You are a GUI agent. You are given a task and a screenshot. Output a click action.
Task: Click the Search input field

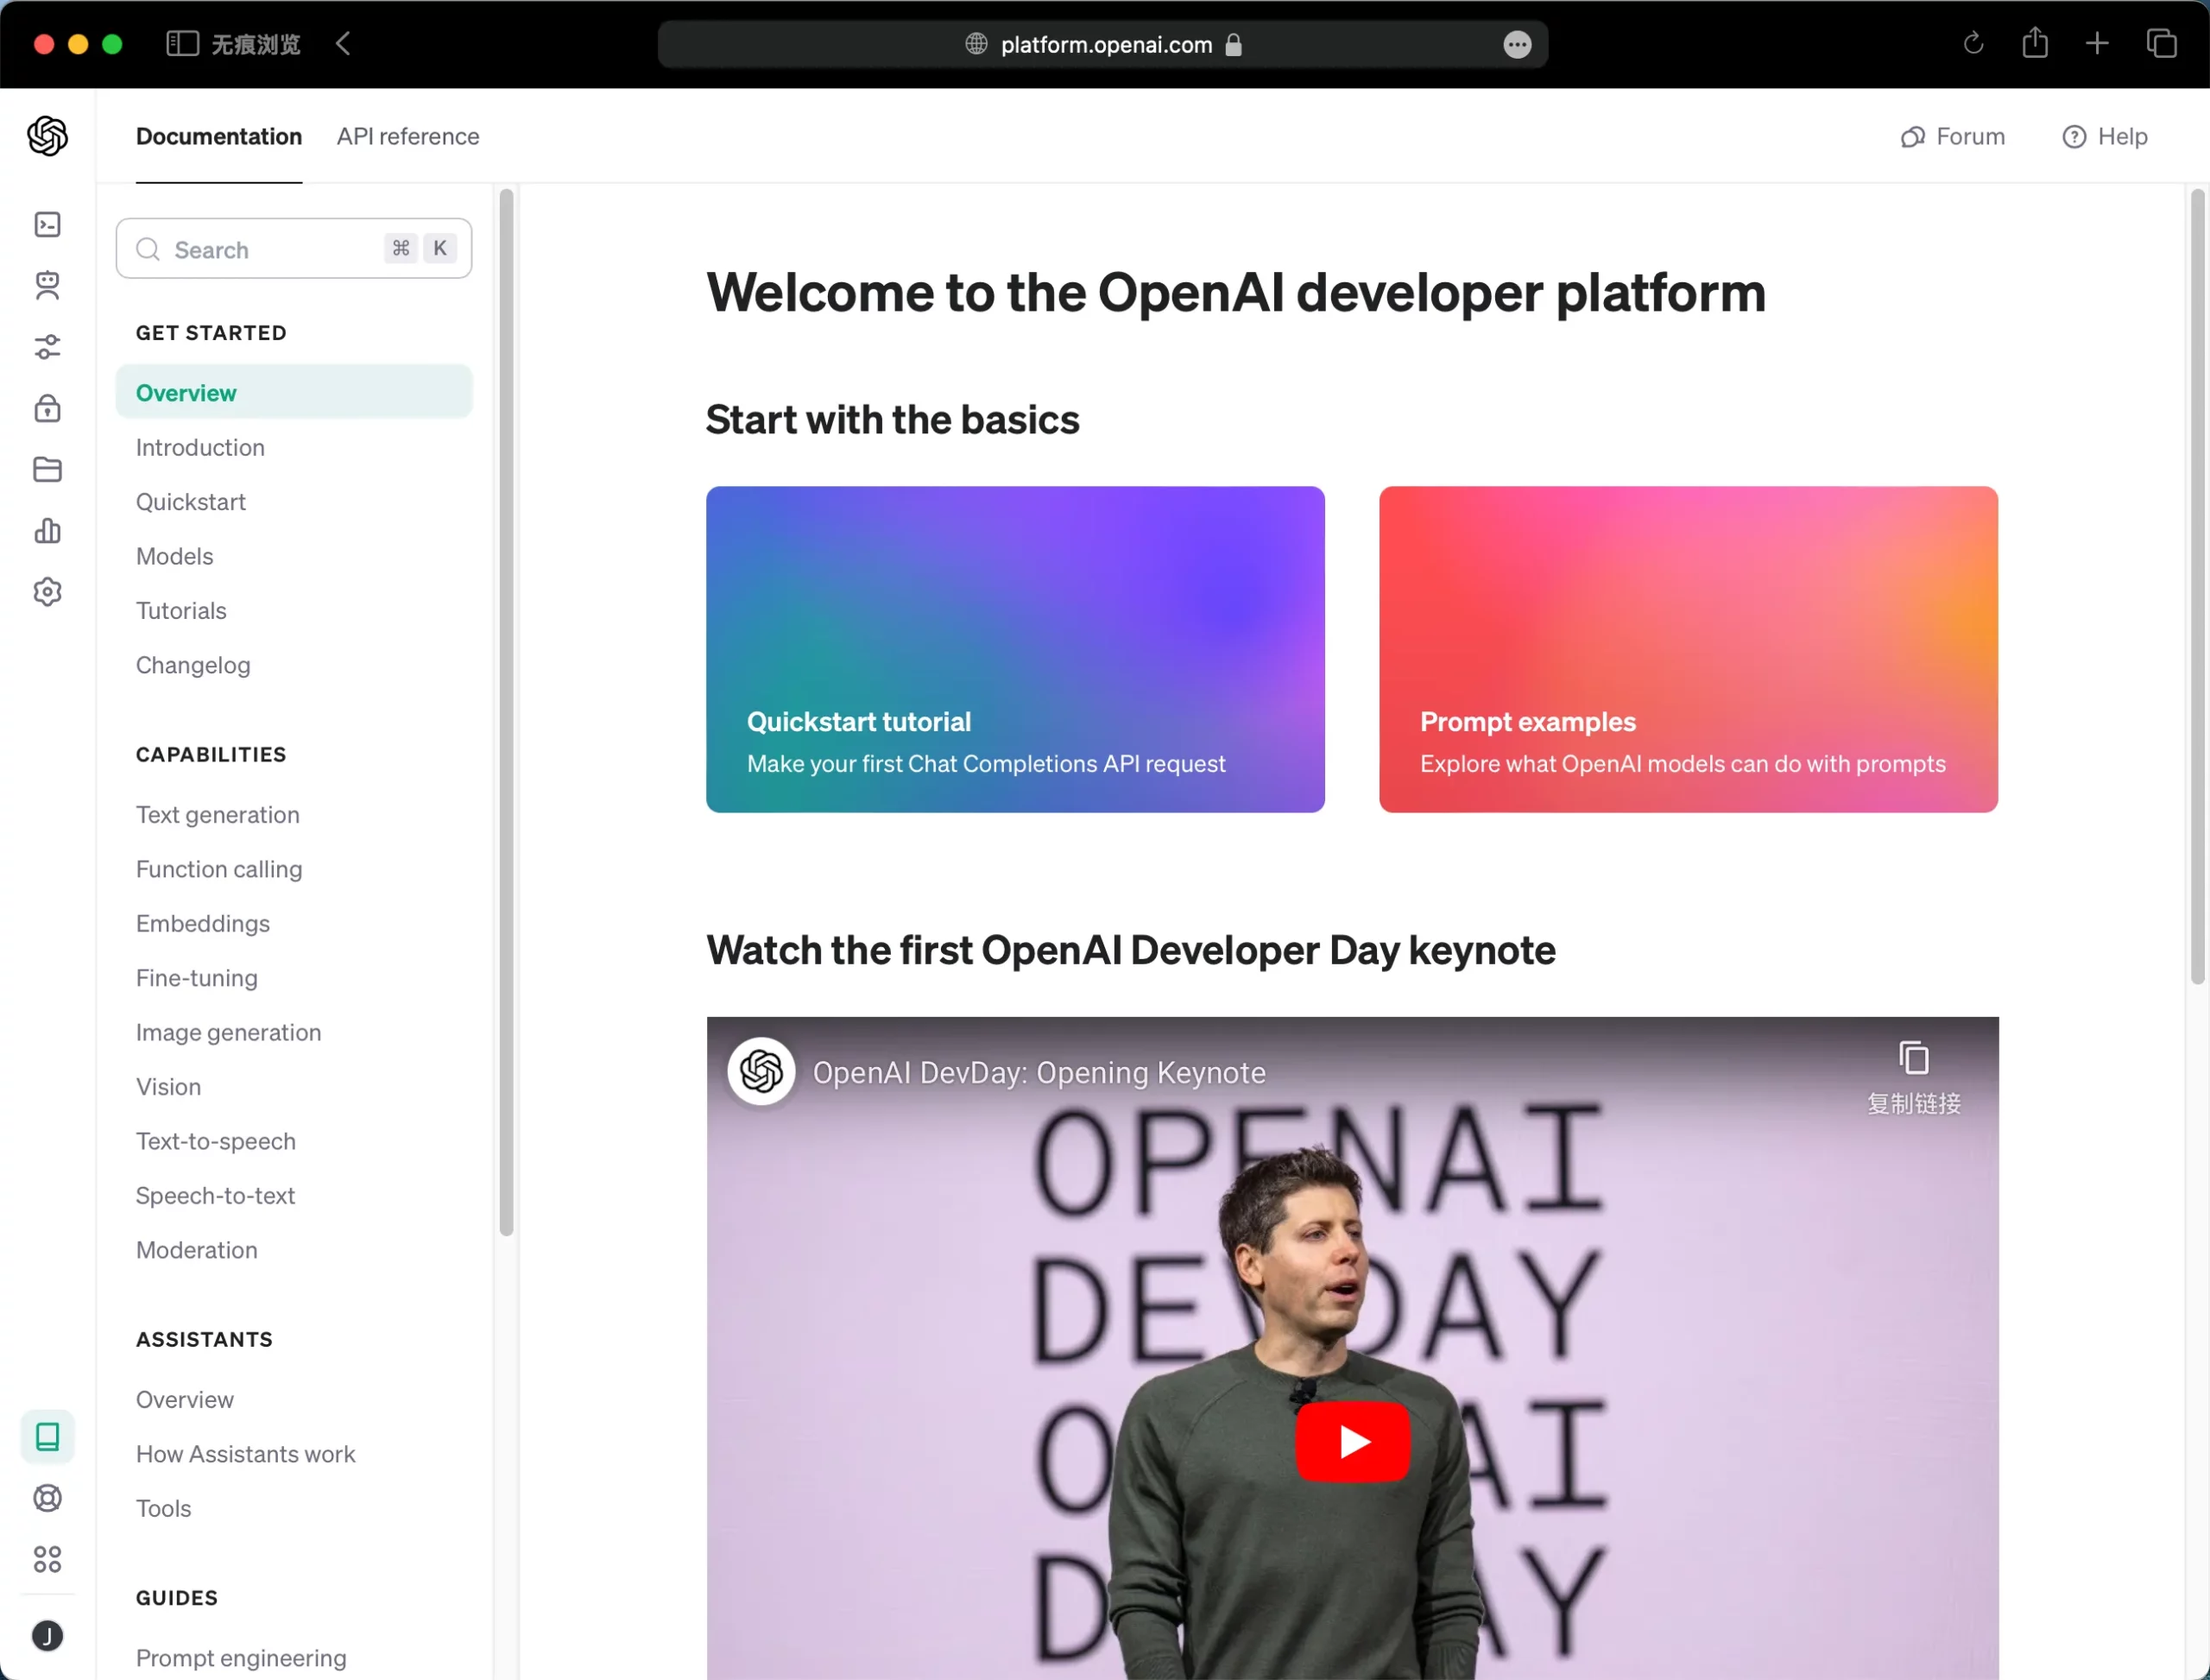(x=294, y=249)
